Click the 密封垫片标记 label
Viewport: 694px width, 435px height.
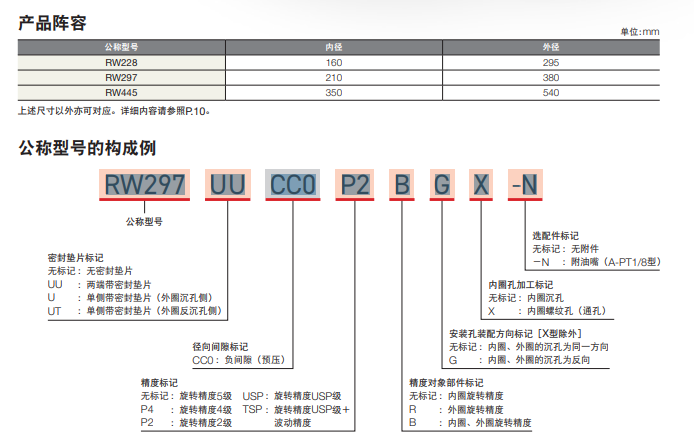tap(76, 258)
